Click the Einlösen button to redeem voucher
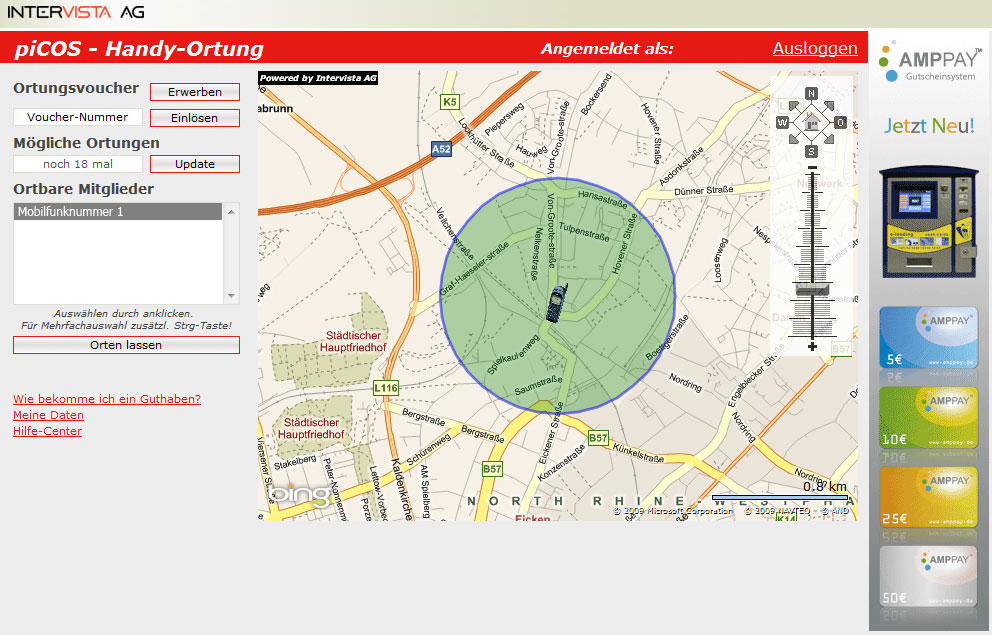The image size is (992, 635). [195, 118]
